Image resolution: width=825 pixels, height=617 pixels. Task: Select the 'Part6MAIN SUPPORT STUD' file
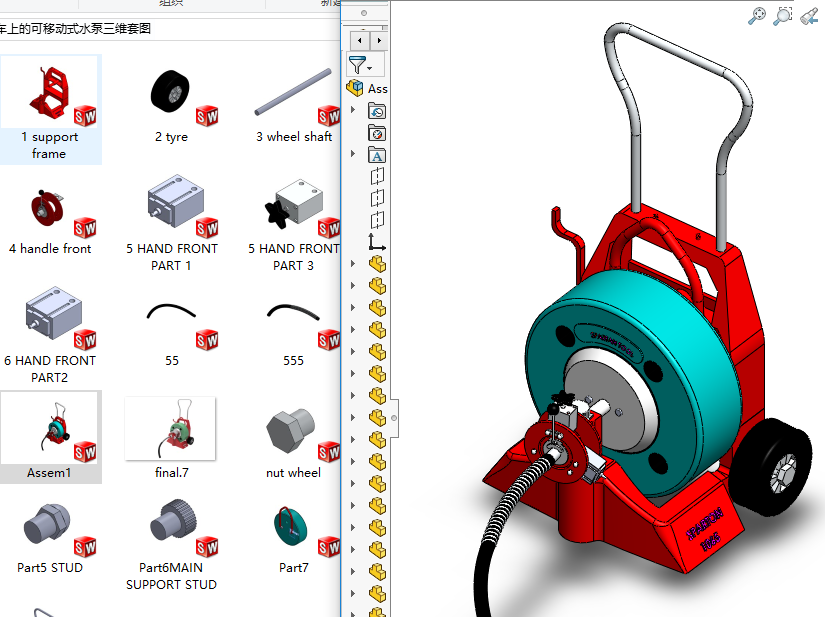click(172, 544)
